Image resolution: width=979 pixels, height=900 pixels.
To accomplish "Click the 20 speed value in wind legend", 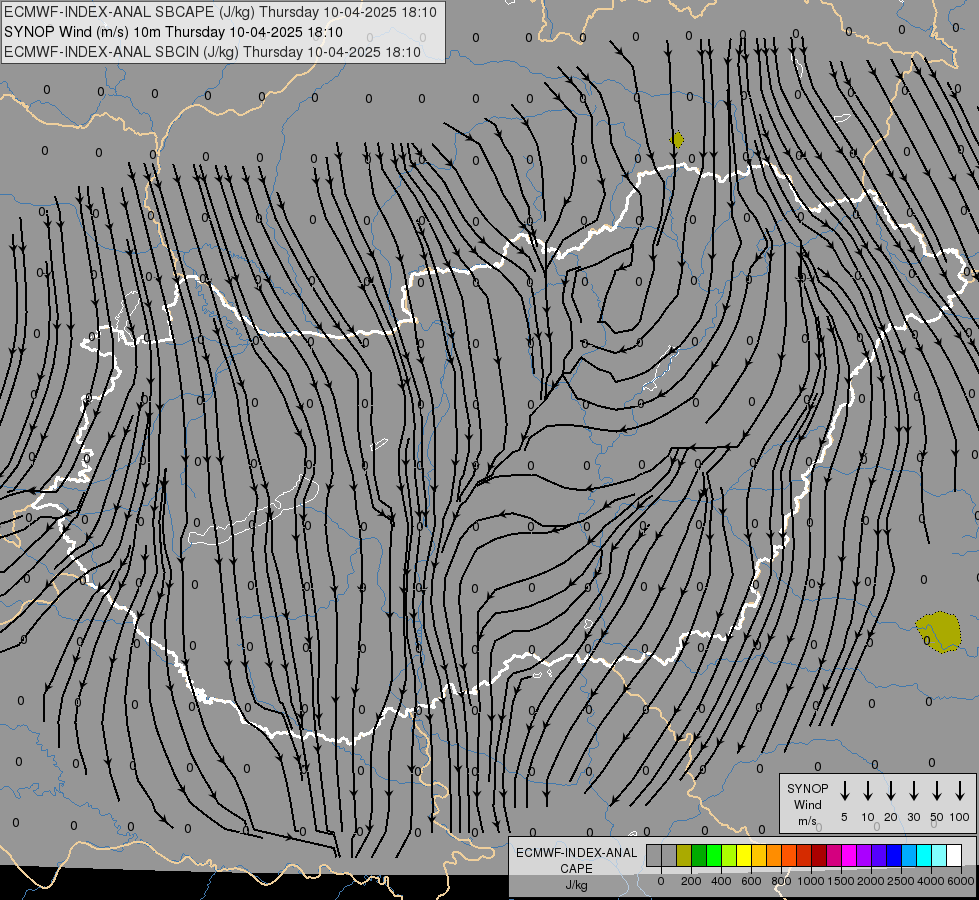I will [891, 817].
